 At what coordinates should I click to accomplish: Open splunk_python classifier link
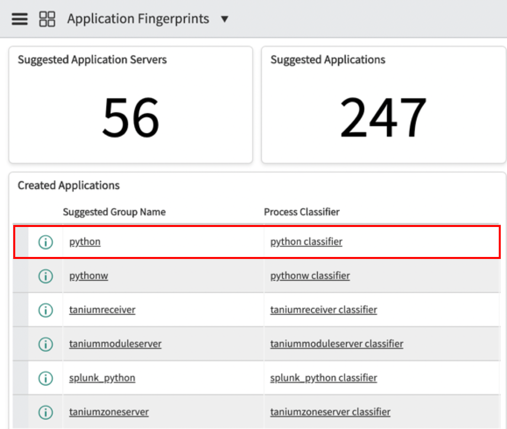324,378
